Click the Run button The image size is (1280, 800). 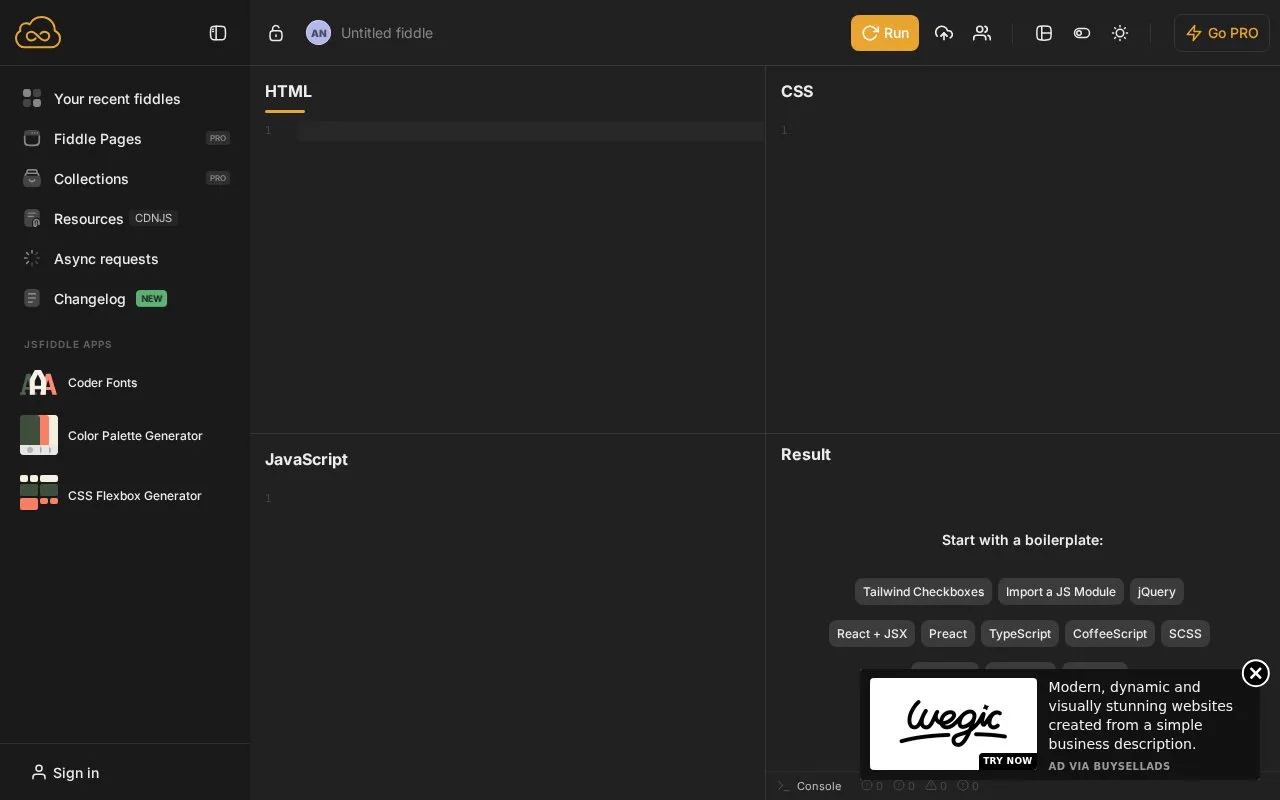pyautogui.click(x=885, y=33)
